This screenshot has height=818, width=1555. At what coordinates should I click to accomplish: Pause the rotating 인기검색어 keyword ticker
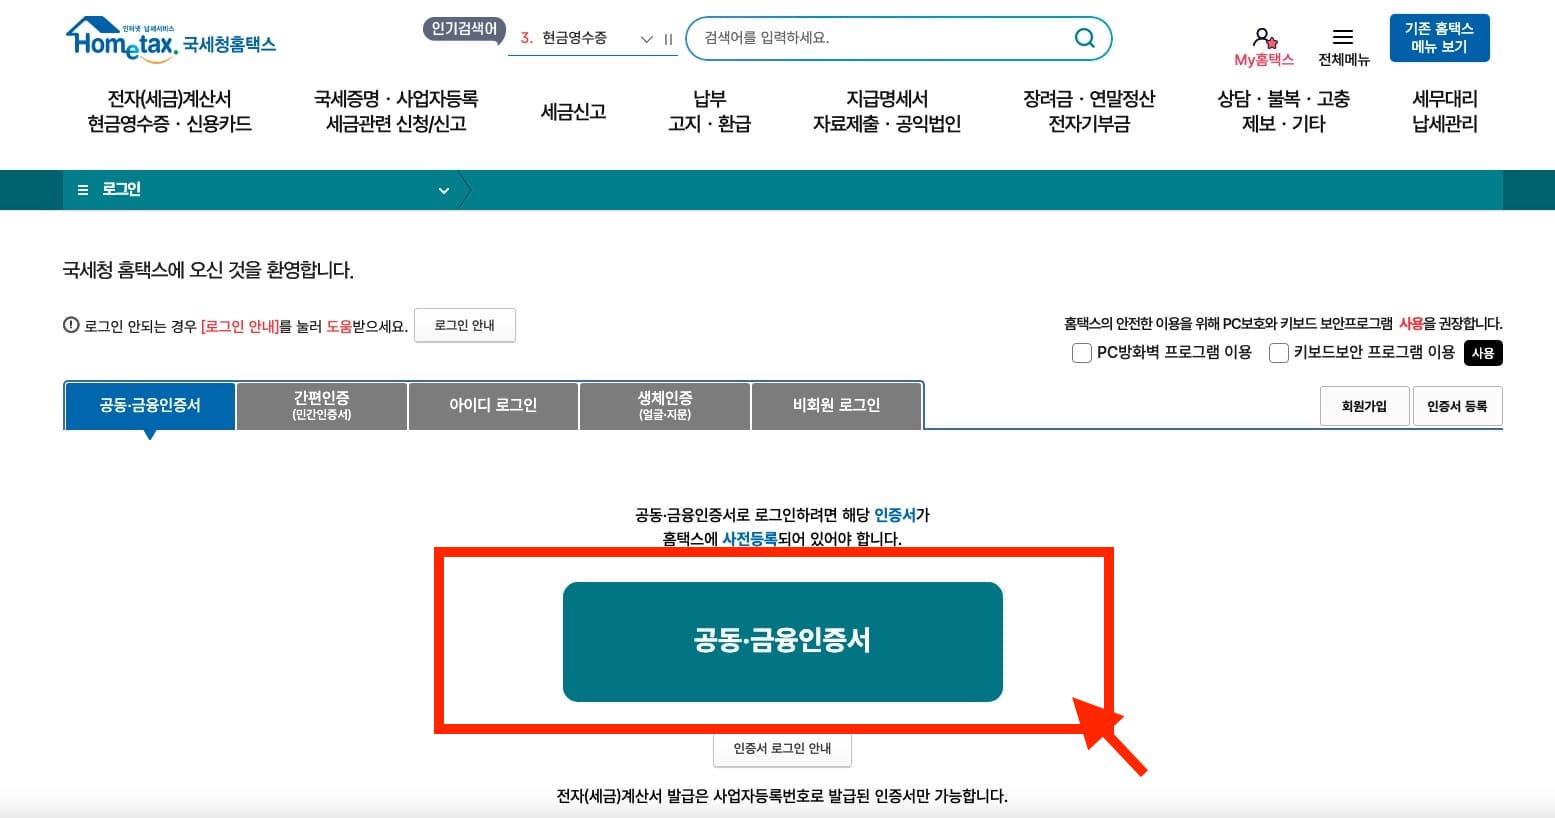click(x=667, y=40)
